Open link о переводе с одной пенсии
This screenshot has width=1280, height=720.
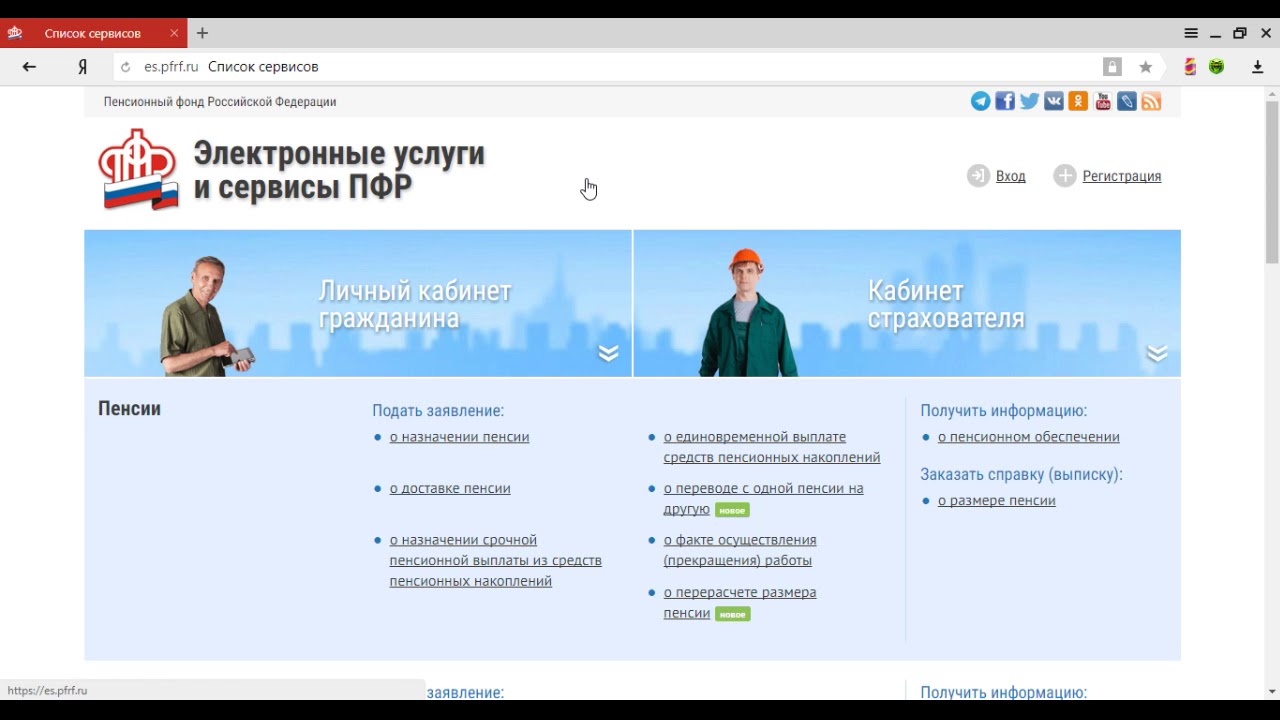tap(763, 498)
